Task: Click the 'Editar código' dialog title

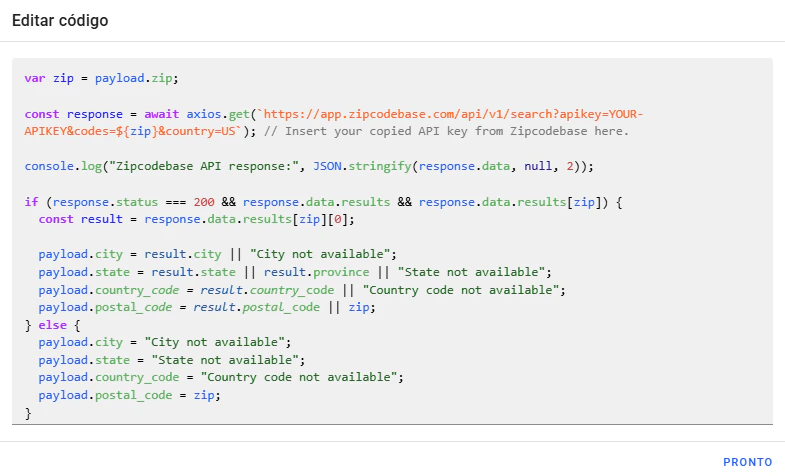Action: pyautogui.click(x=60, y=21)
